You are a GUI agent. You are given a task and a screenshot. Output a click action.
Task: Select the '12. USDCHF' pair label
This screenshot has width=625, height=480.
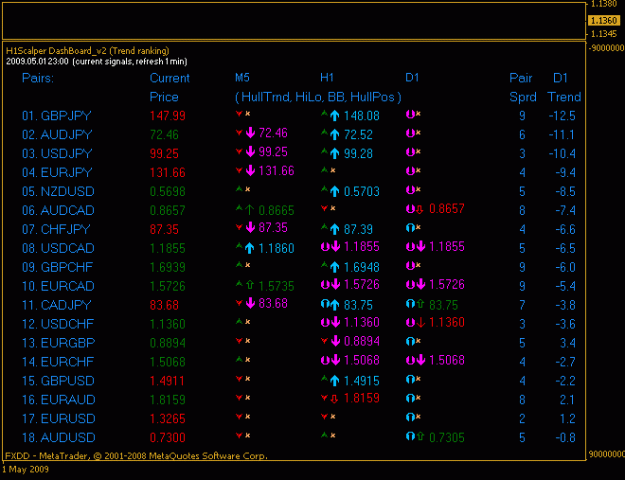tap(58, 324)
